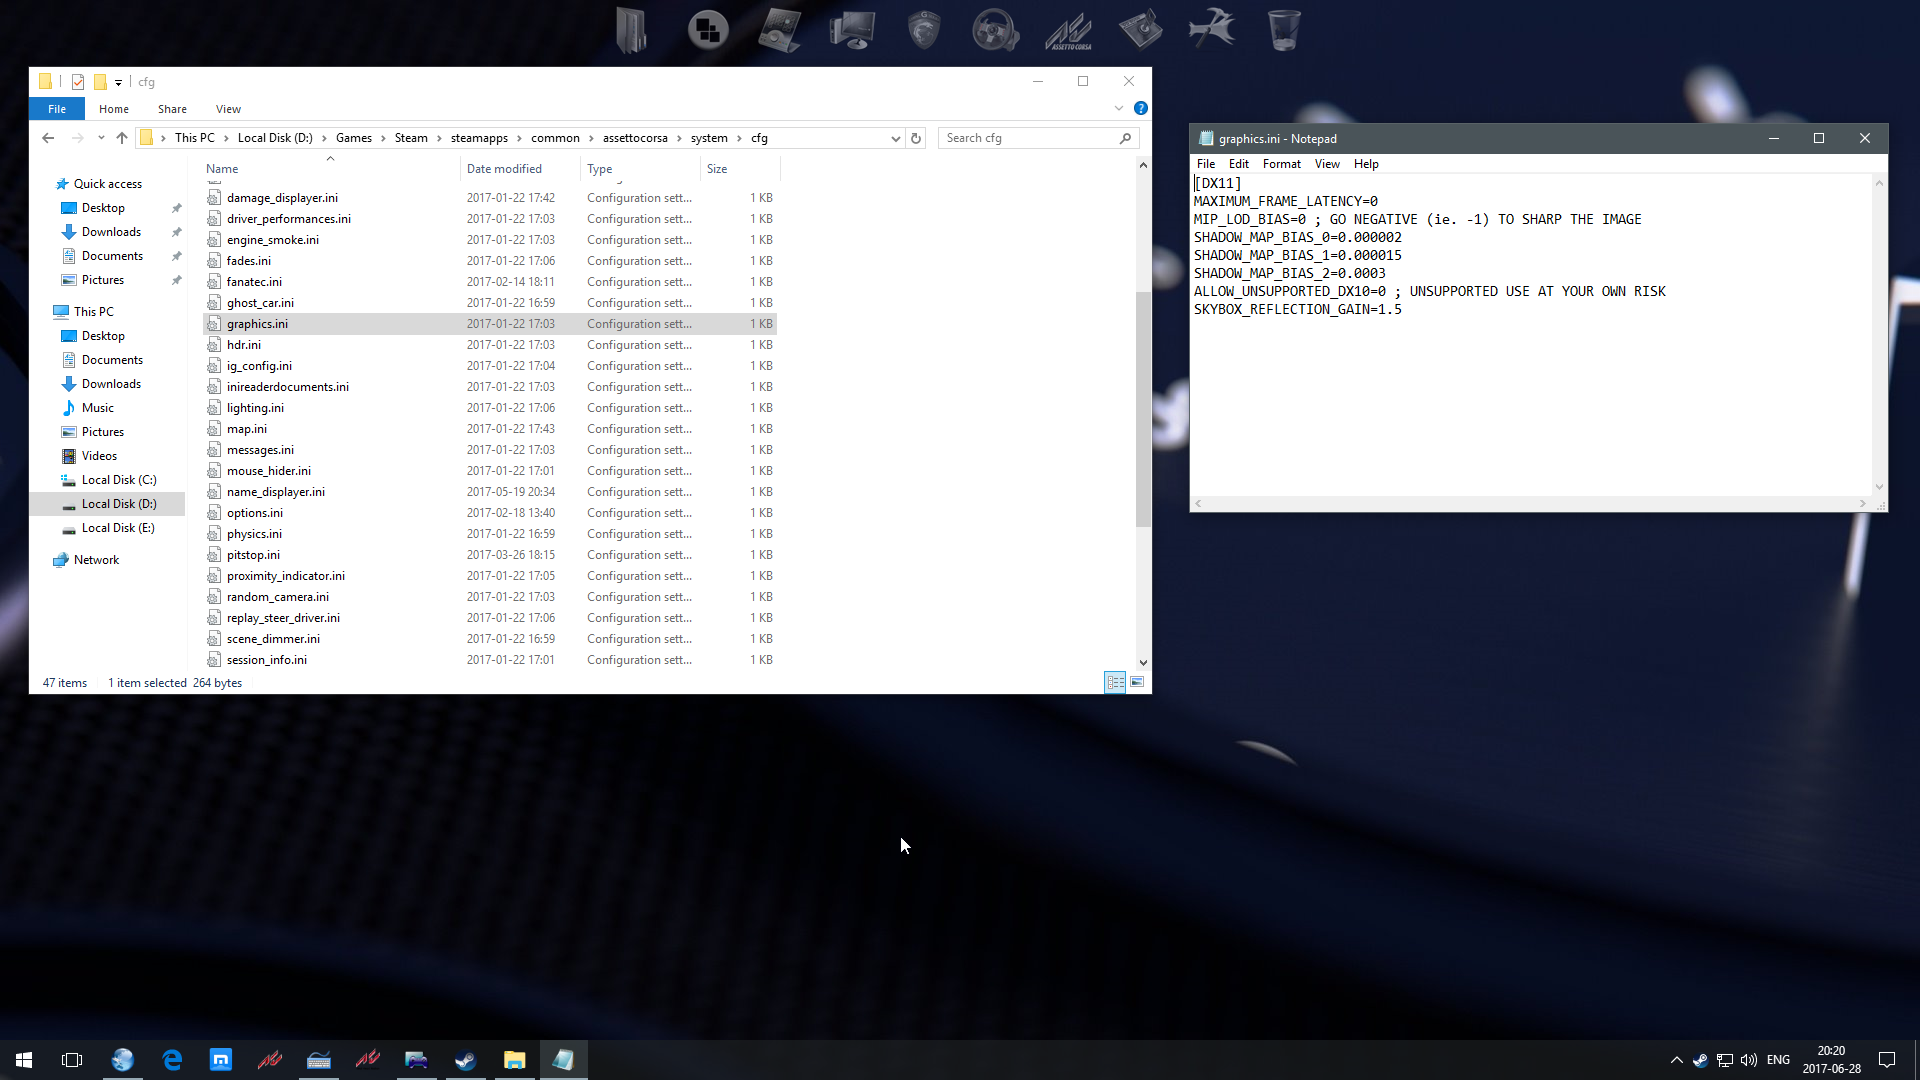Open the Explorer help question mark icon
The image size is (1920, 1080).
[1141, 108]
